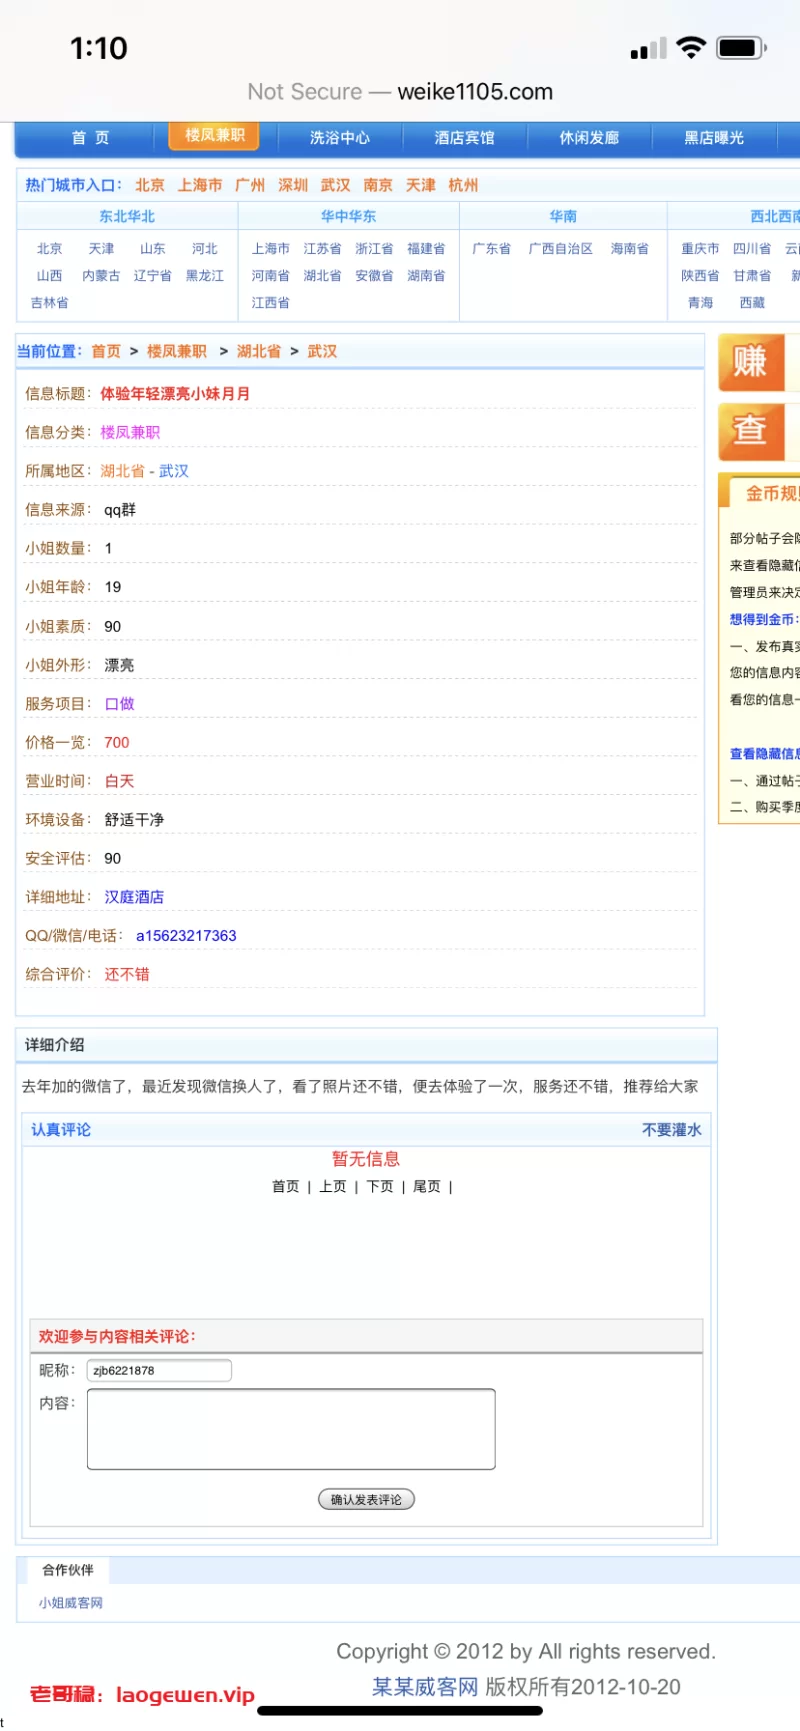800x1731 pixels.
Task: Tap the battery icon in the status bar
Action: [741, 48]
